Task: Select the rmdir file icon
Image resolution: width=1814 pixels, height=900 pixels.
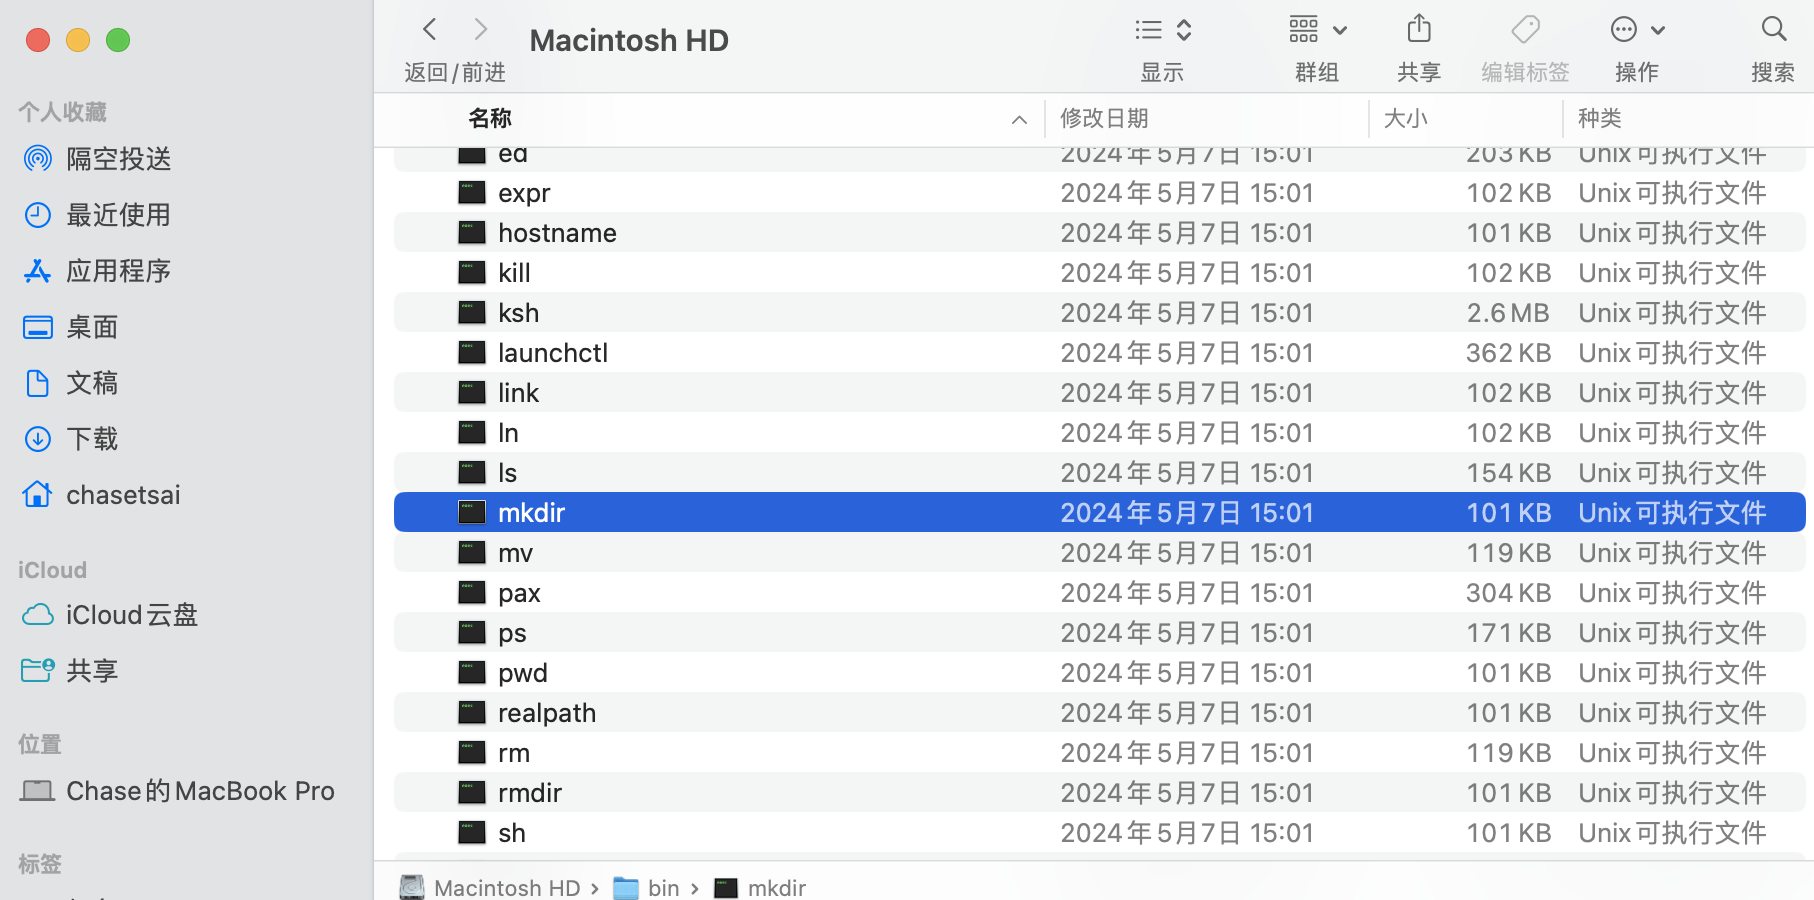Action: 472,792
